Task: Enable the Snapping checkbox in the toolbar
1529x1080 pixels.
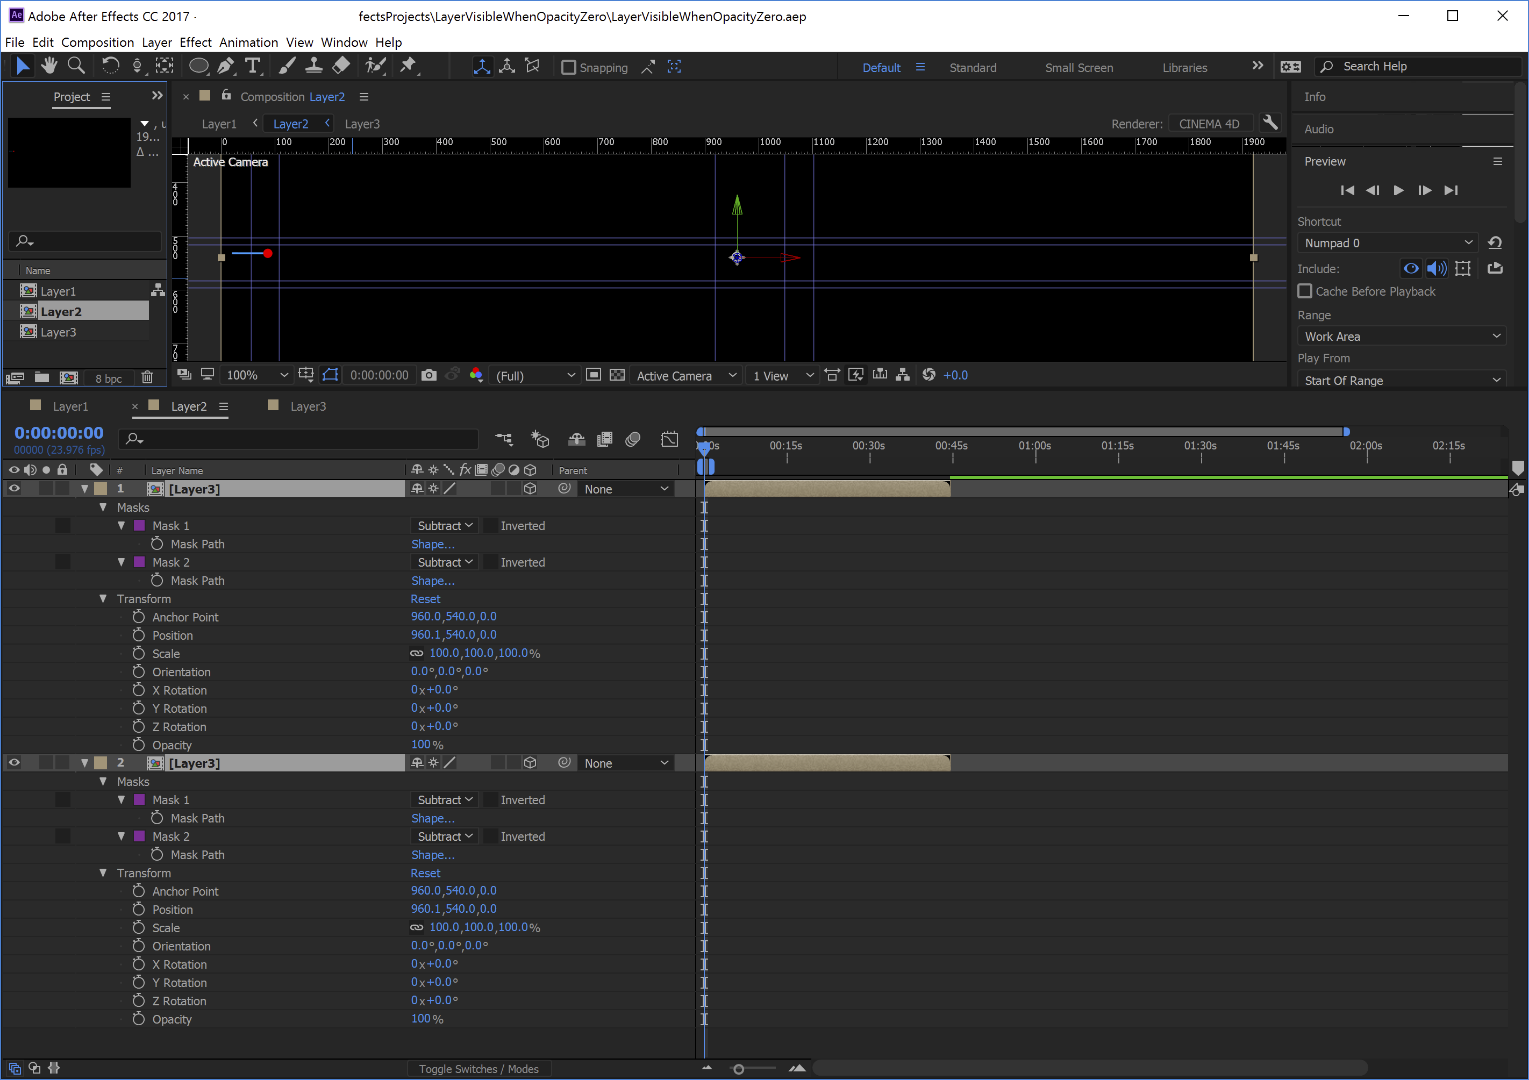Action: click(x=569, y=67)
